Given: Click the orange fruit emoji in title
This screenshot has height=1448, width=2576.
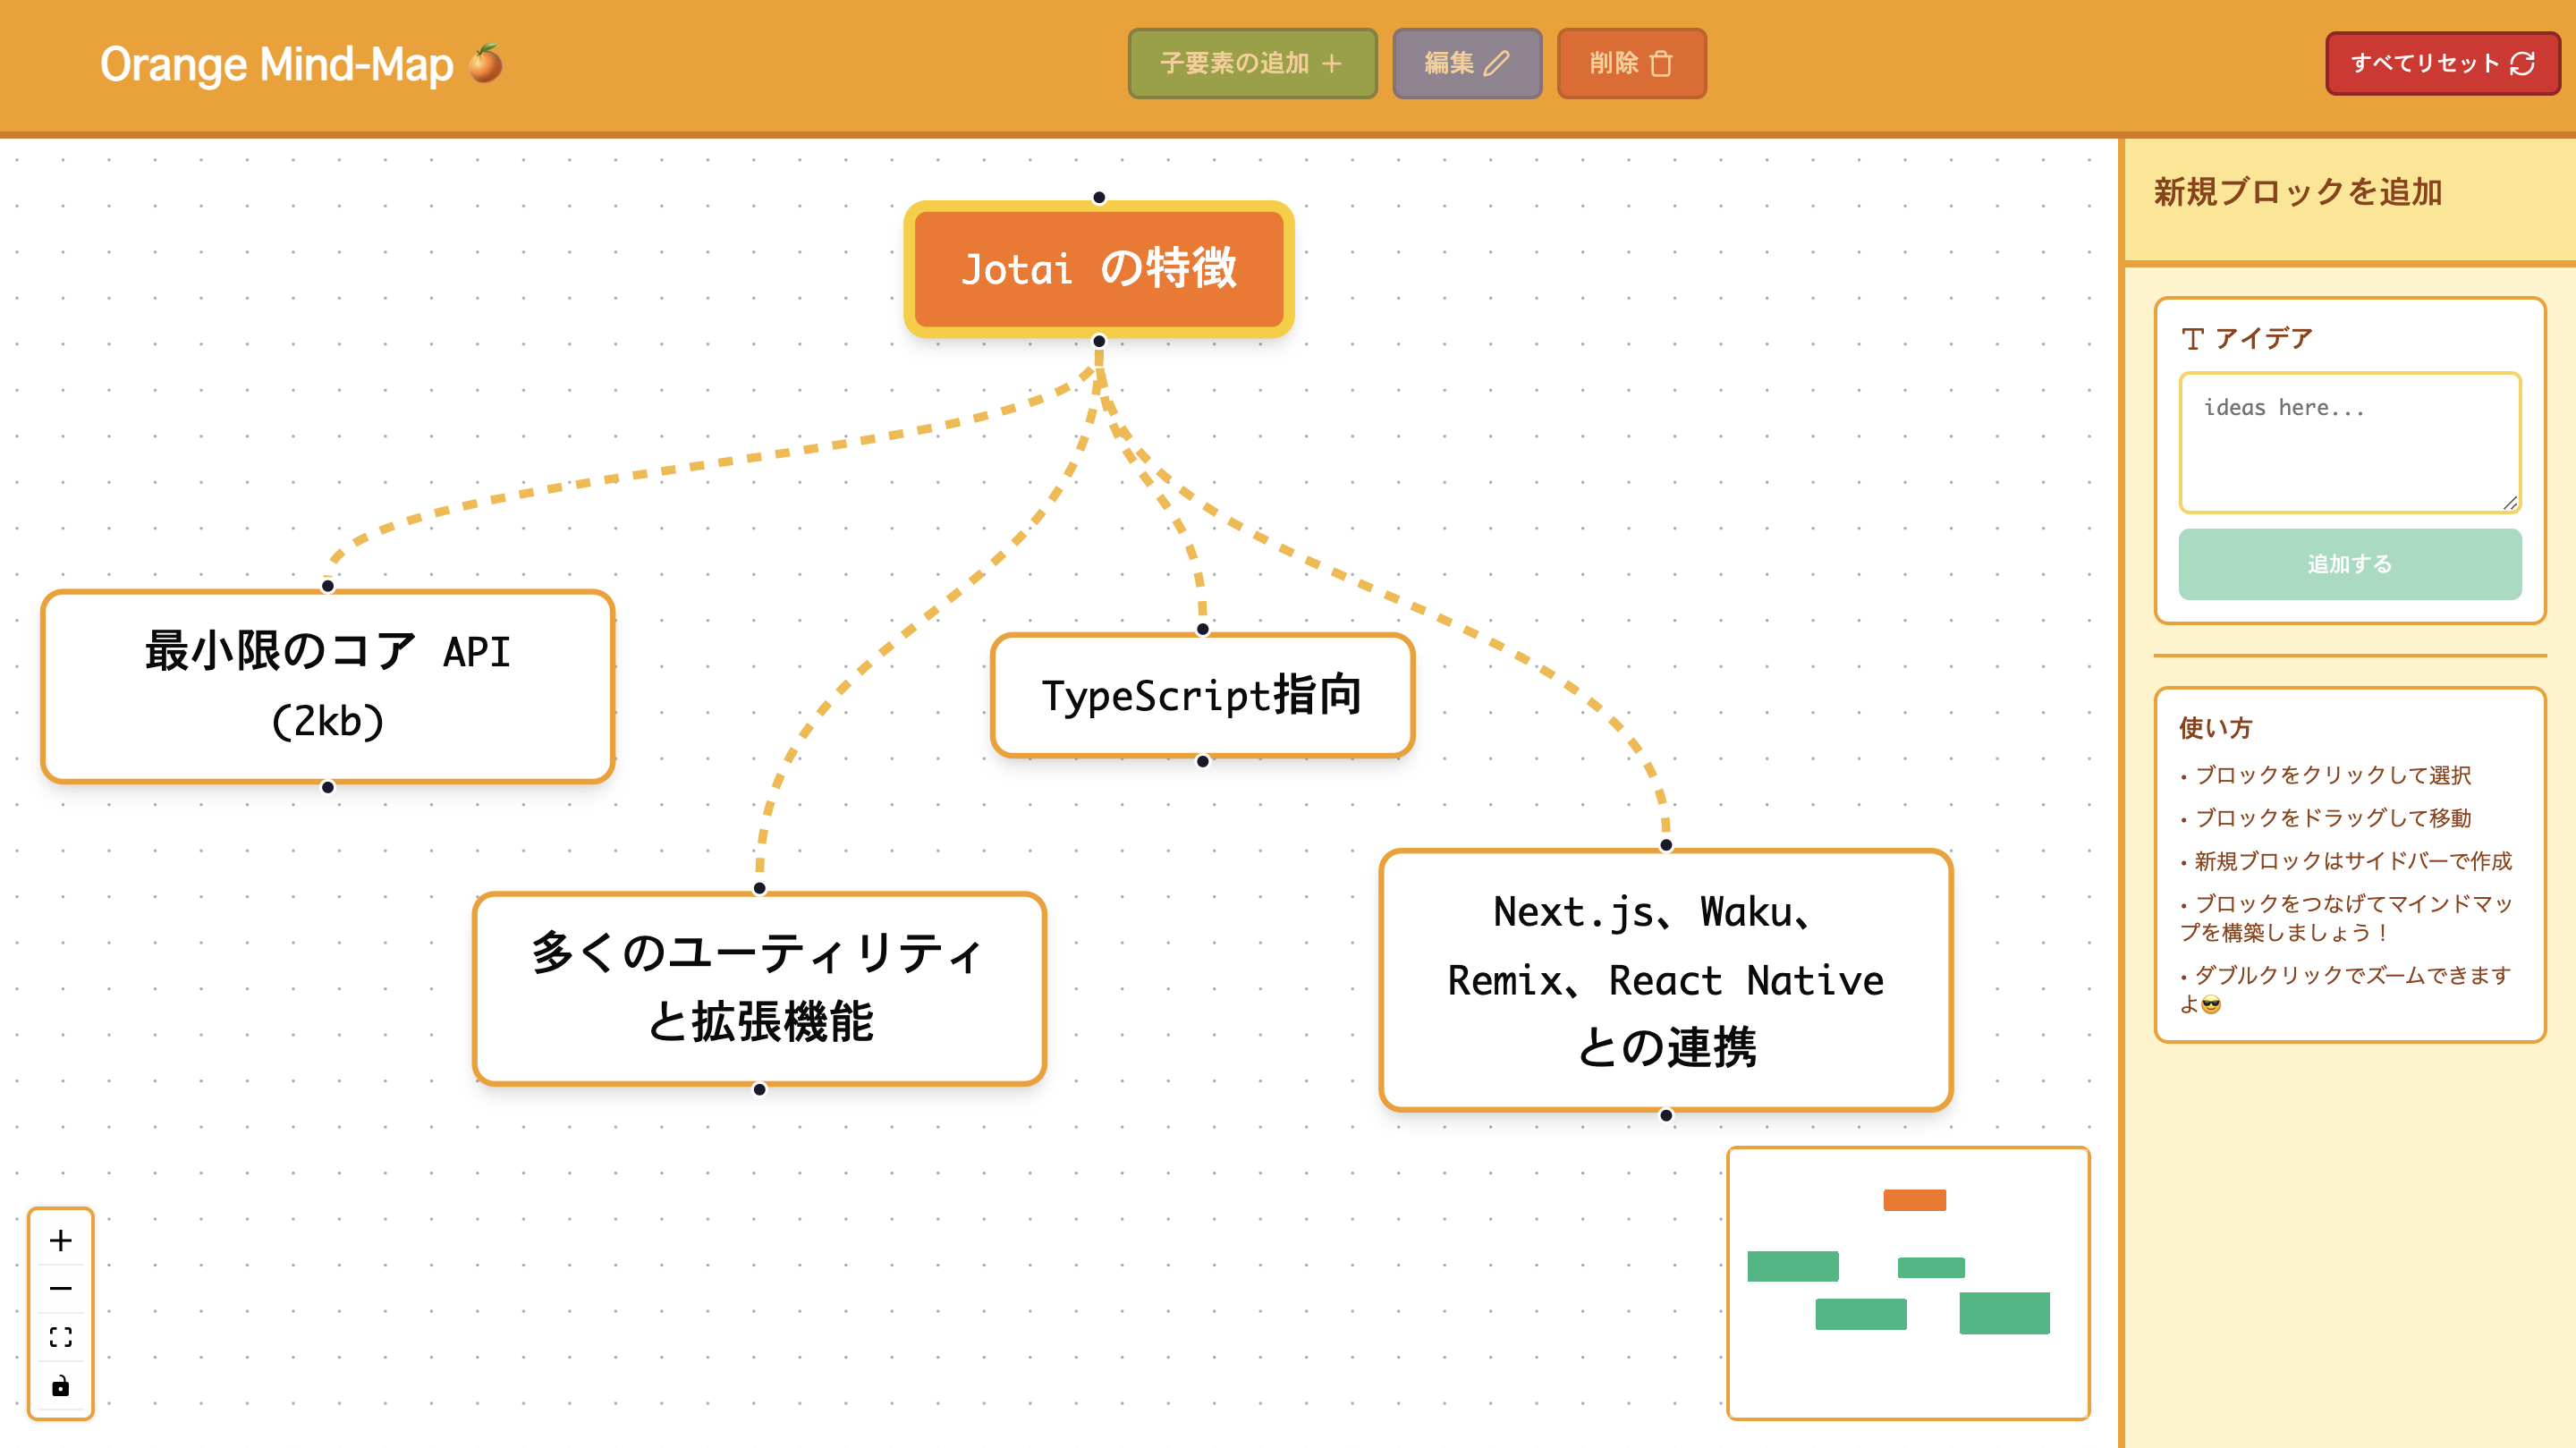Looking at the screenshot, I should pos(486,63).
